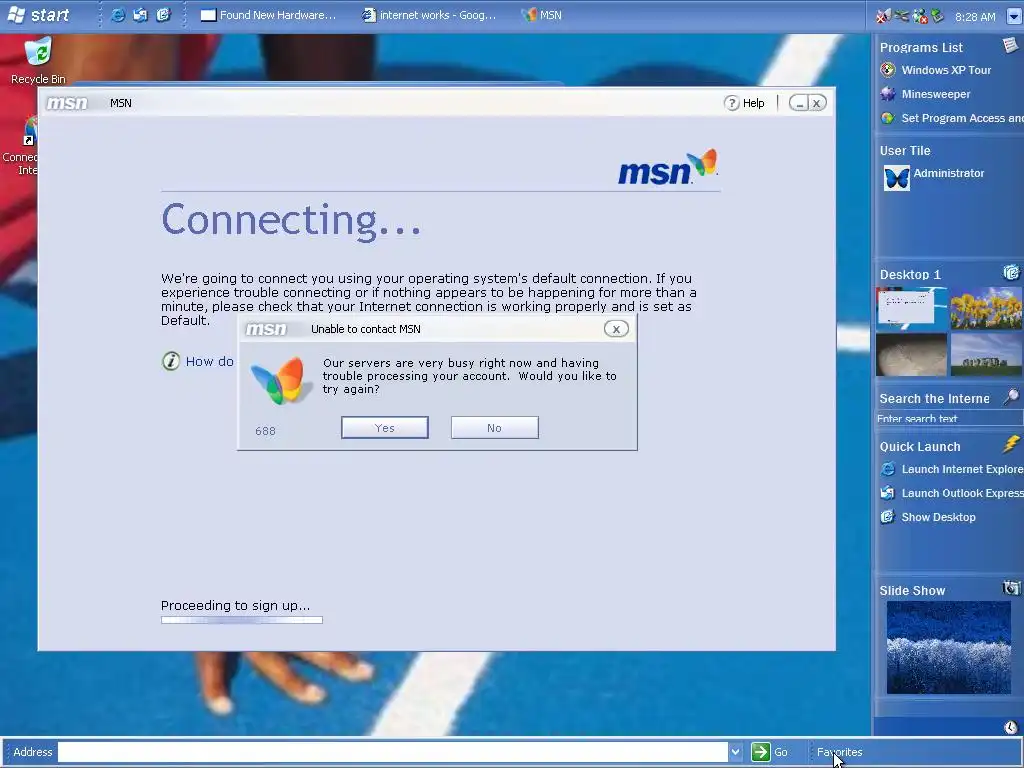The image size is (1024, 768).
Task: Click the info icon beside the How do link
Action: [x=170, y=361]
